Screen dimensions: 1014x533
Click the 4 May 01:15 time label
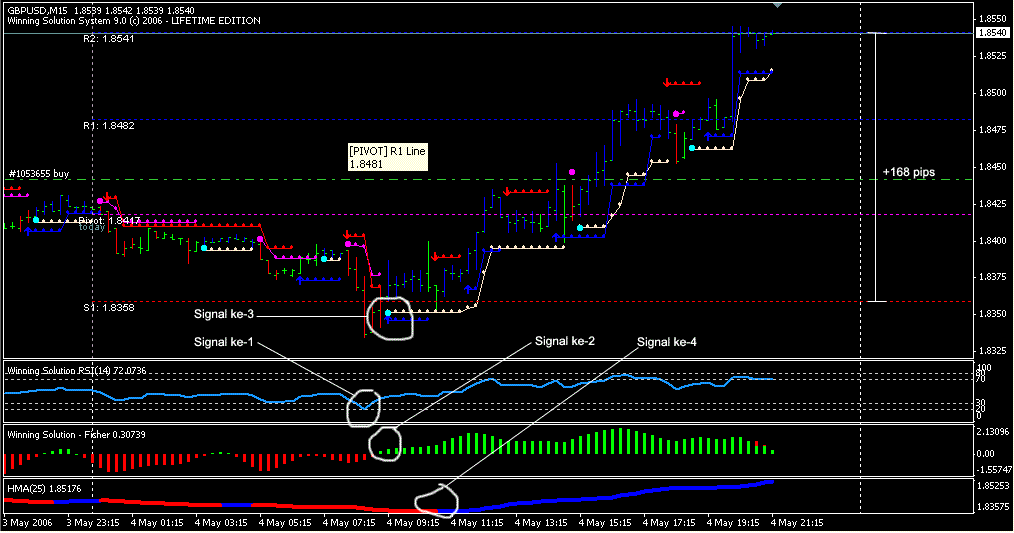[x=157, y=523]
